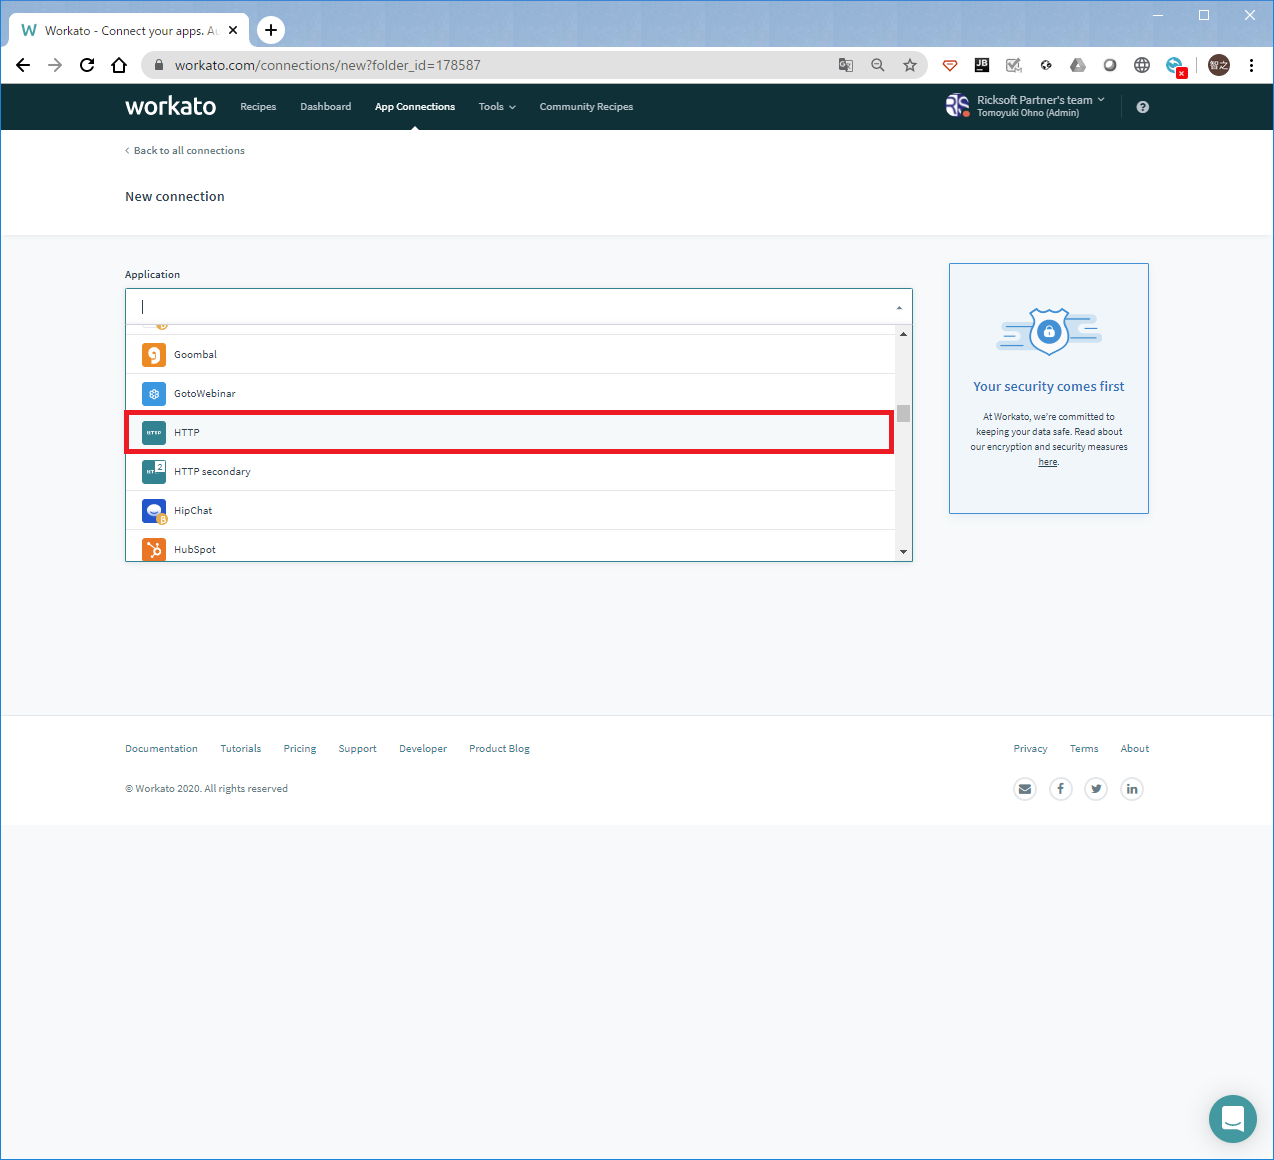Open Workato LinkedIn page icon
The image size is (1274, 1160).
coord(1132,789)
